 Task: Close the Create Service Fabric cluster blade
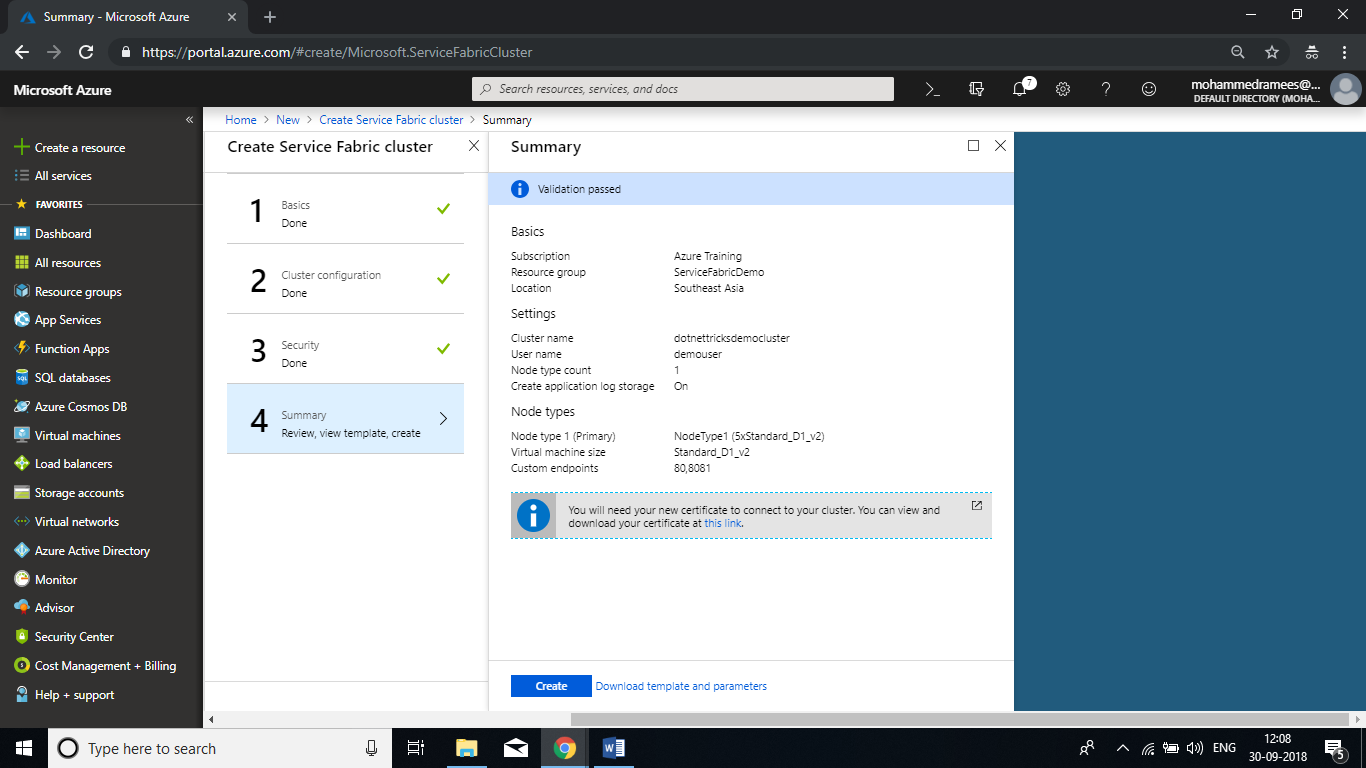(x=474, y=146)
